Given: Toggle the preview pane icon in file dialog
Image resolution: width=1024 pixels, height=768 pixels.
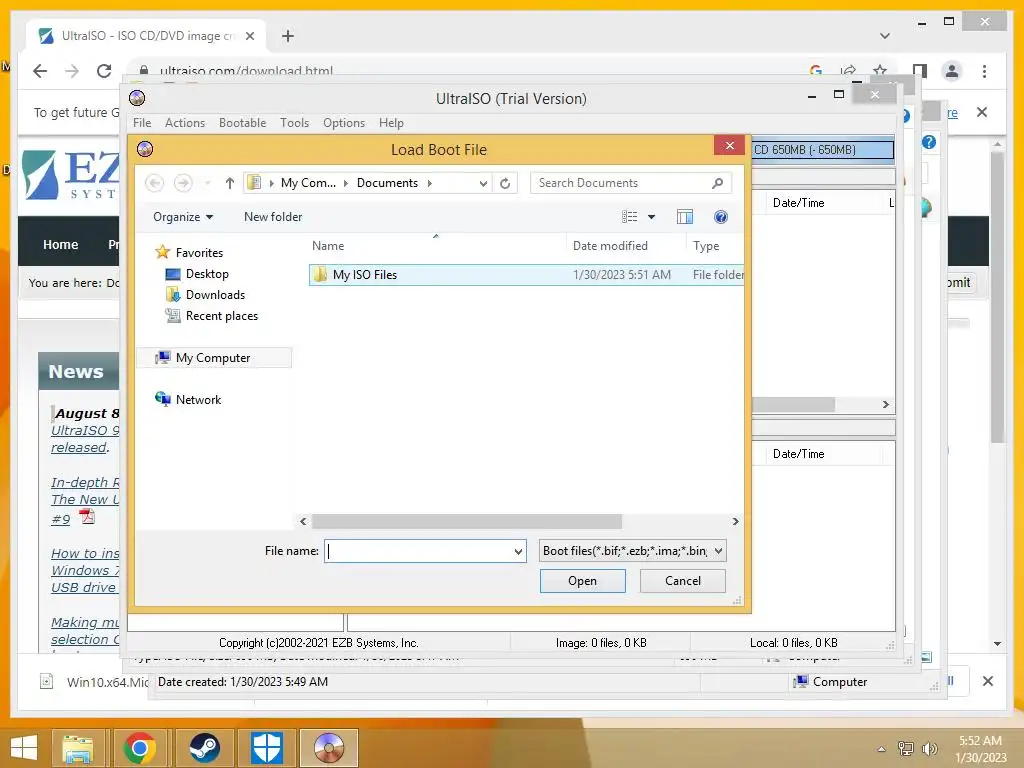Looking at the screenshot, I should coord(684,217).
